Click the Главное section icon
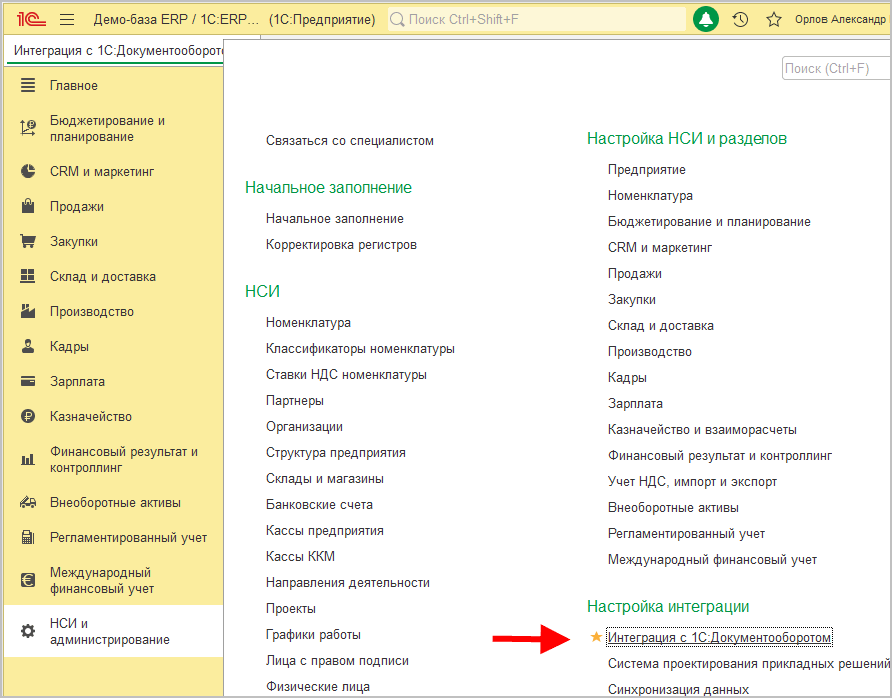The width and height of the screenshot is (892, 698). 28,85
